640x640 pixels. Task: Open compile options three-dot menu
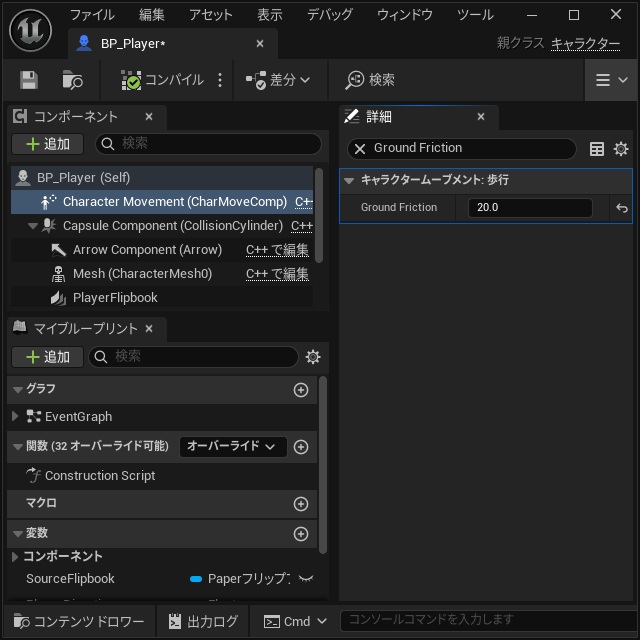220,80
